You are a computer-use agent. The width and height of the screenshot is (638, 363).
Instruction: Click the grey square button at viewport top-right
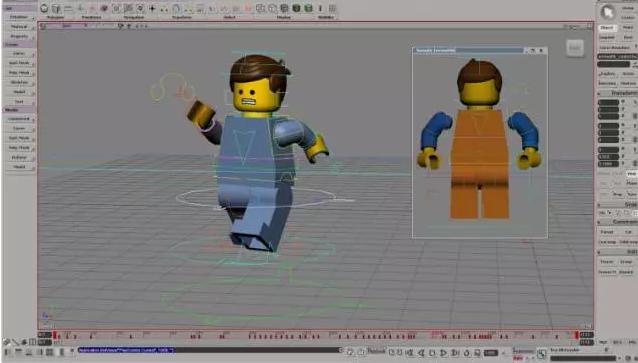[x=575, y=48]
